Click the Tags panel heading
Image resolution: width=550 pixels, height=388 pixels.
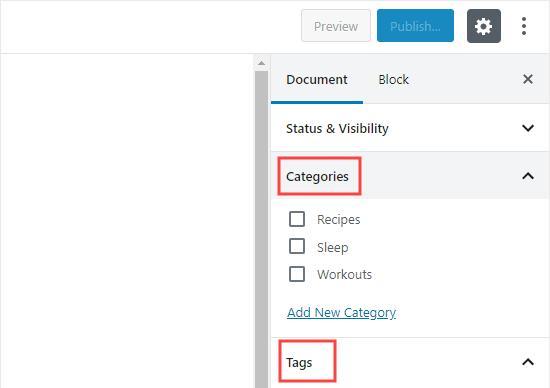coord(299,362)
